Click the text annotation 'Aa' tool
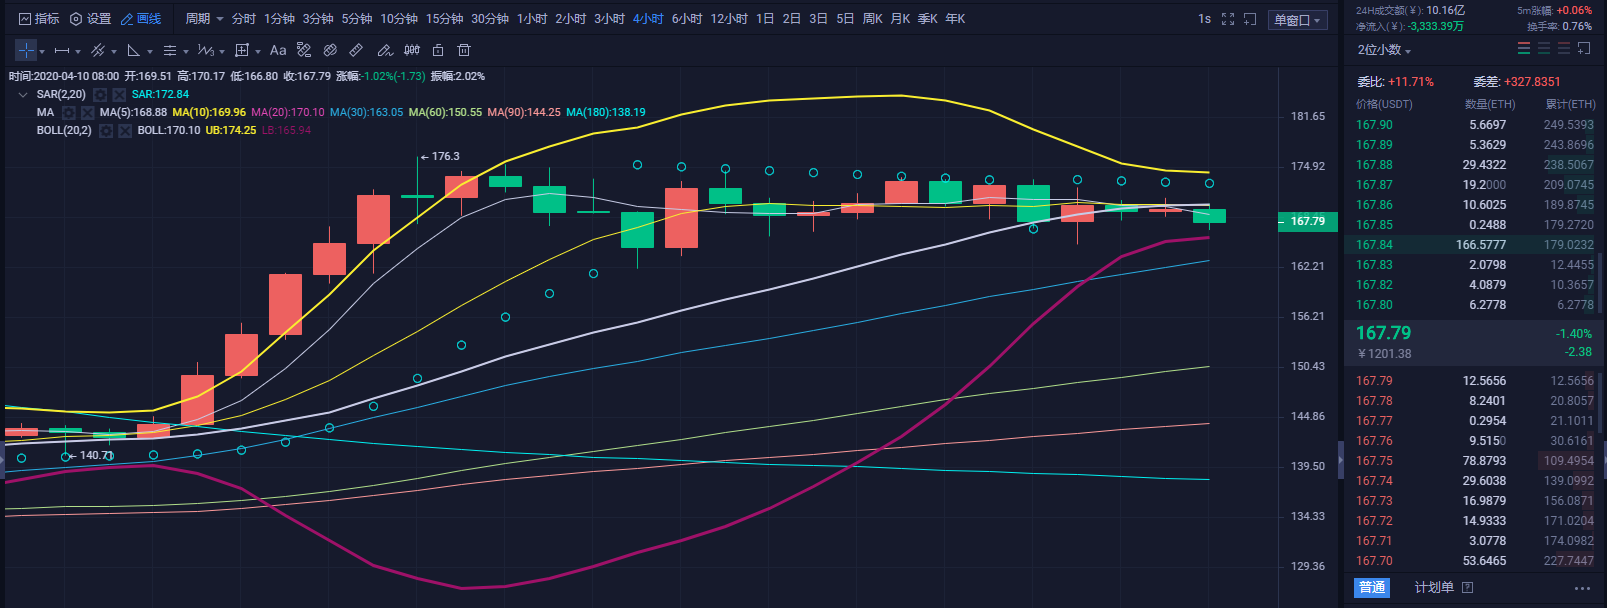The width and height of the screenshot is (1607, 608). click(x=278, y=50)
